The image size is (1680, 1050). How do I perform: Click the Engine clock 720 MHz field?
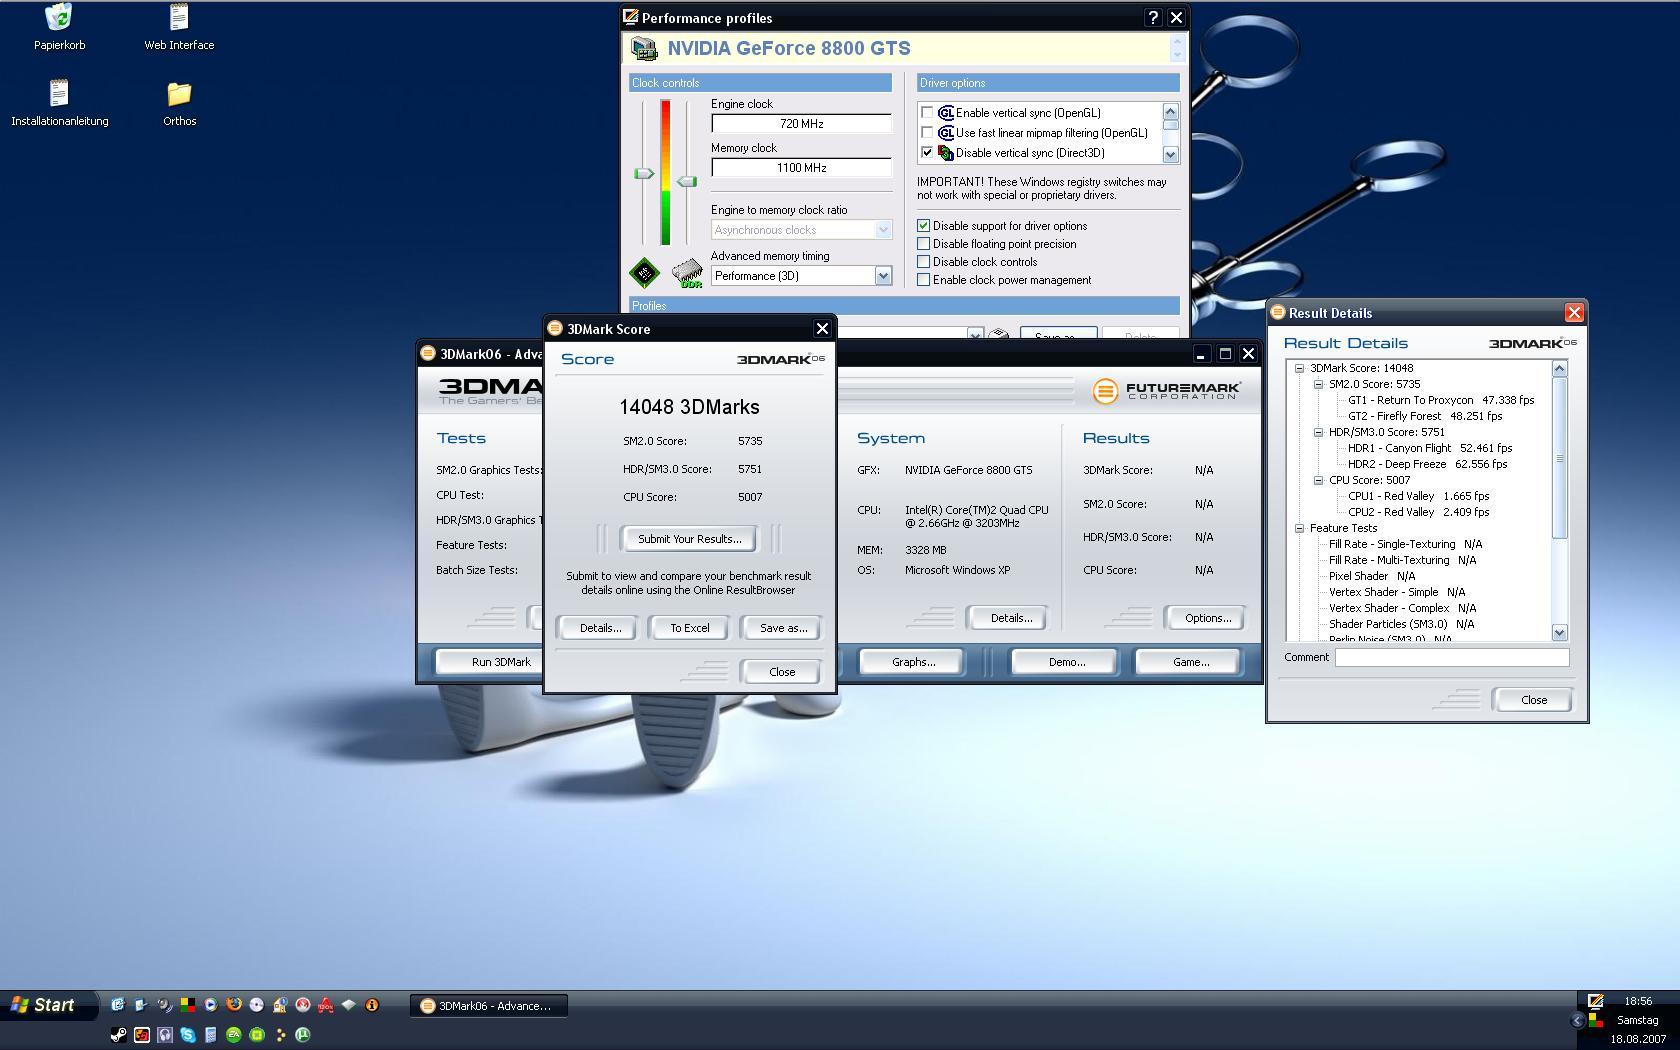click(x=801, y=124)
